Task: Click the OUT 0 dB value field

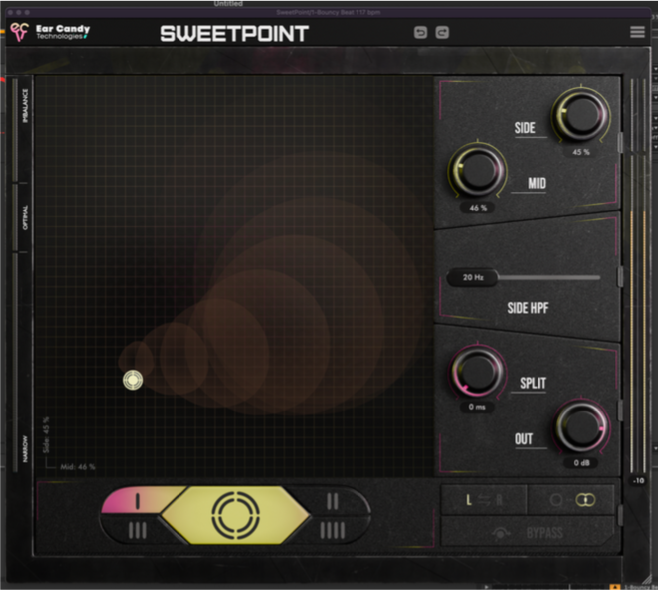Action: tap(582, 463)
